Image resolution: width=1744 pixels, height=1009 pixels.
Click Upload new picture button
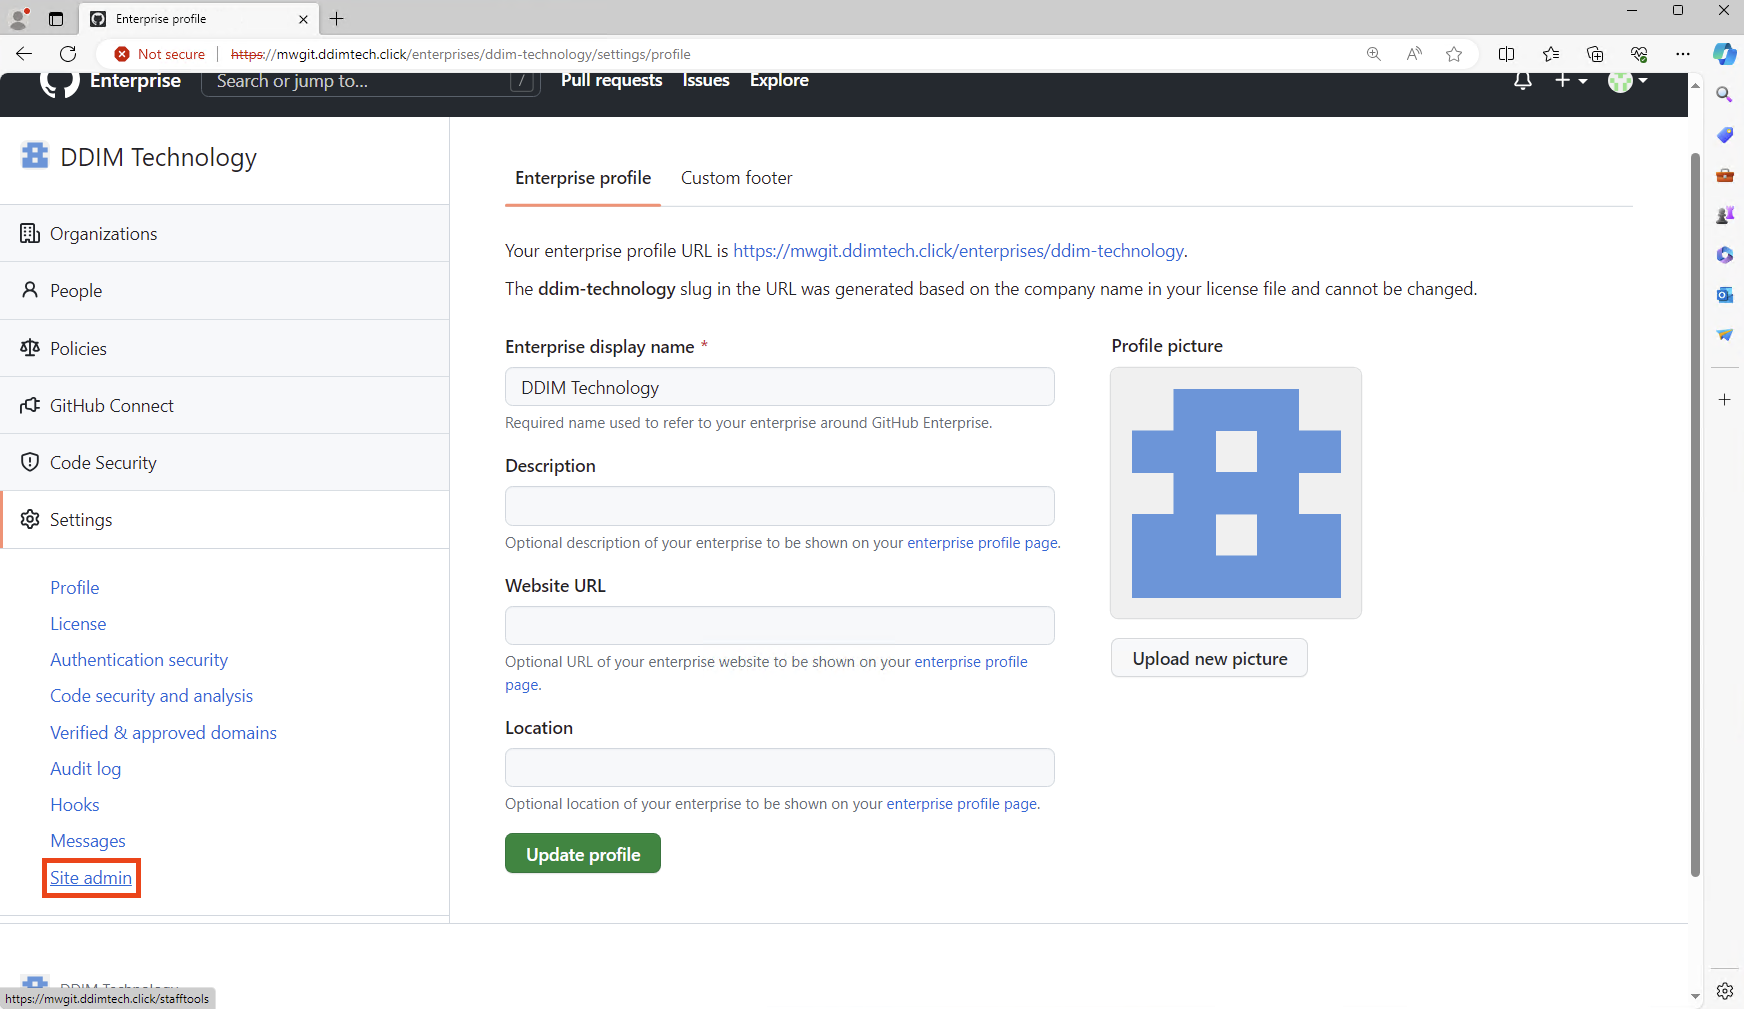[1209, 658]
